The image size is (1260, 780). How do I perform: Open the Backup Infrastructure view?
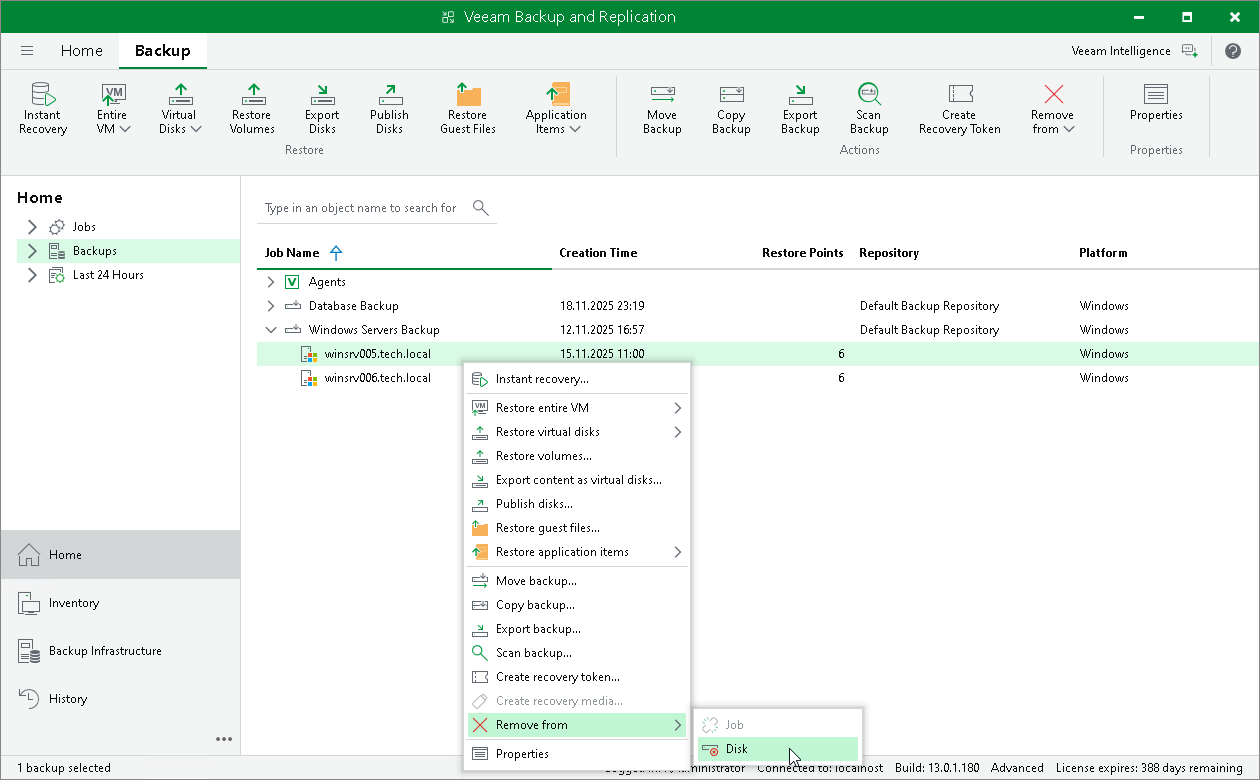[120, 651]
